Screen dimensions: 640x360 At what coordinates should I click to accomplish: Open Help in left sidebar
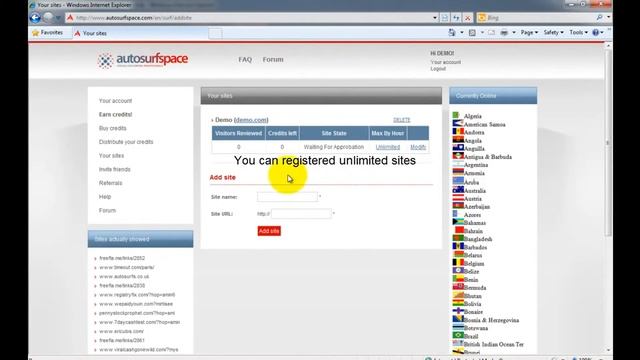click(x=104, y=197)
